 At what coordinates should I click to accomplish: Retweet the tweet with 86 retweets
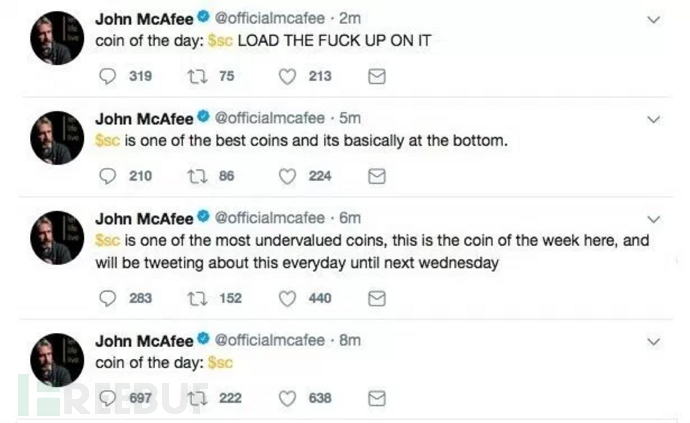198,176
